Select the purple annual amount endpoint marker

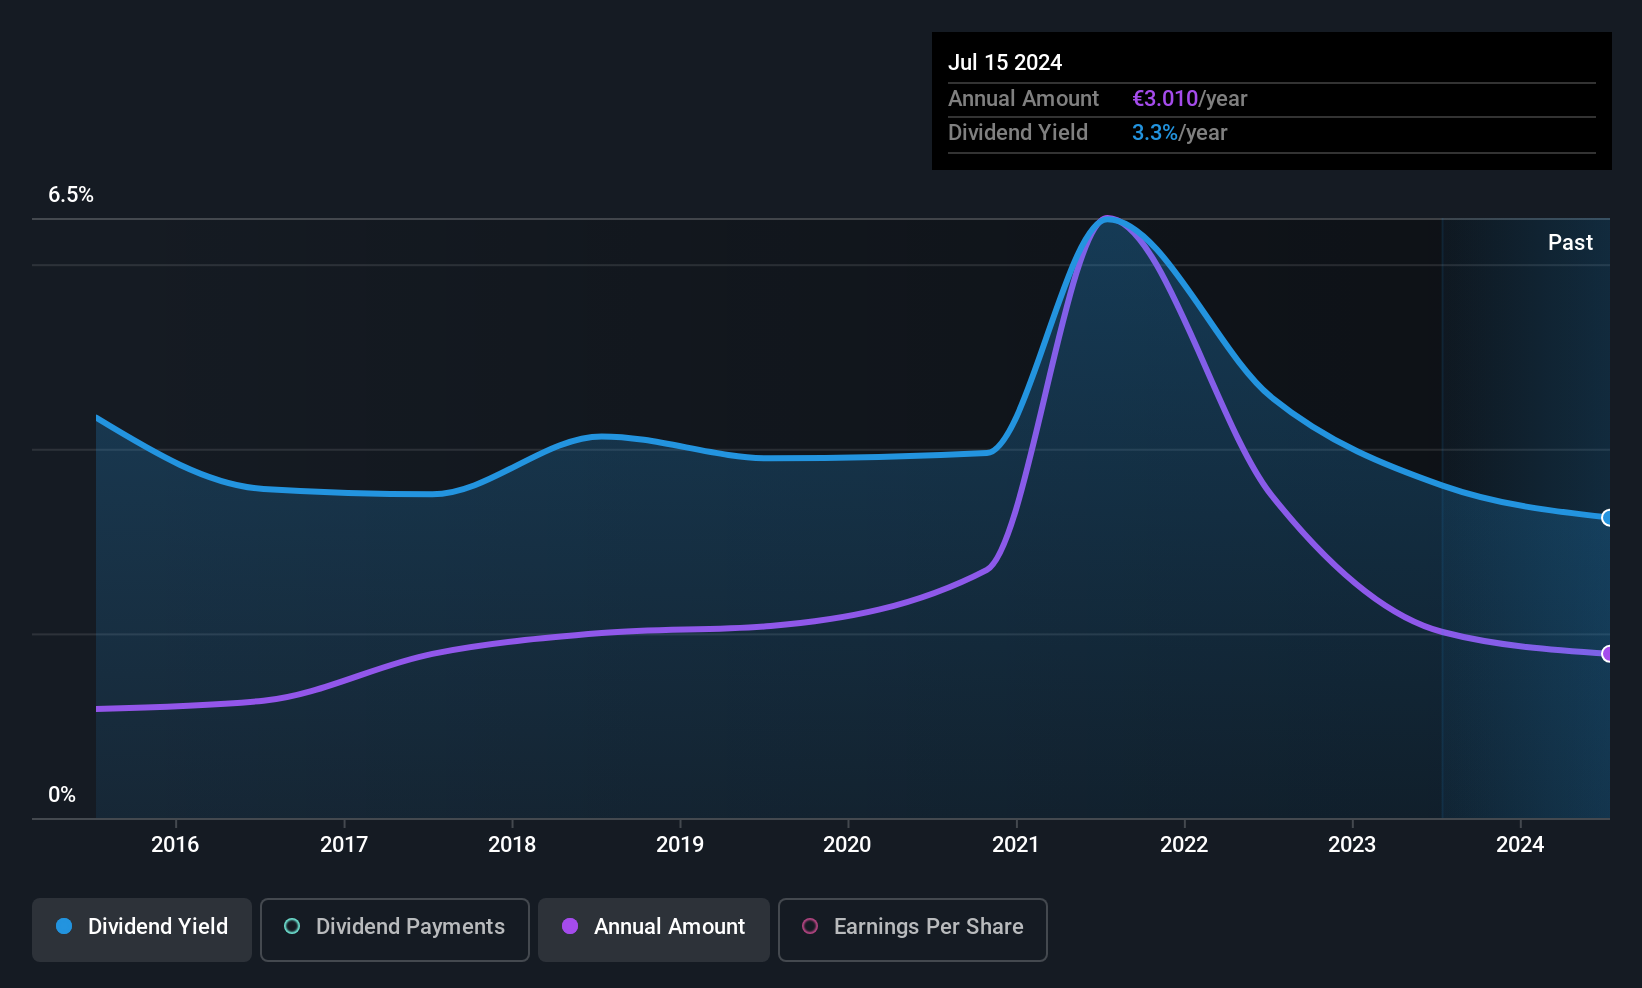1608,653
